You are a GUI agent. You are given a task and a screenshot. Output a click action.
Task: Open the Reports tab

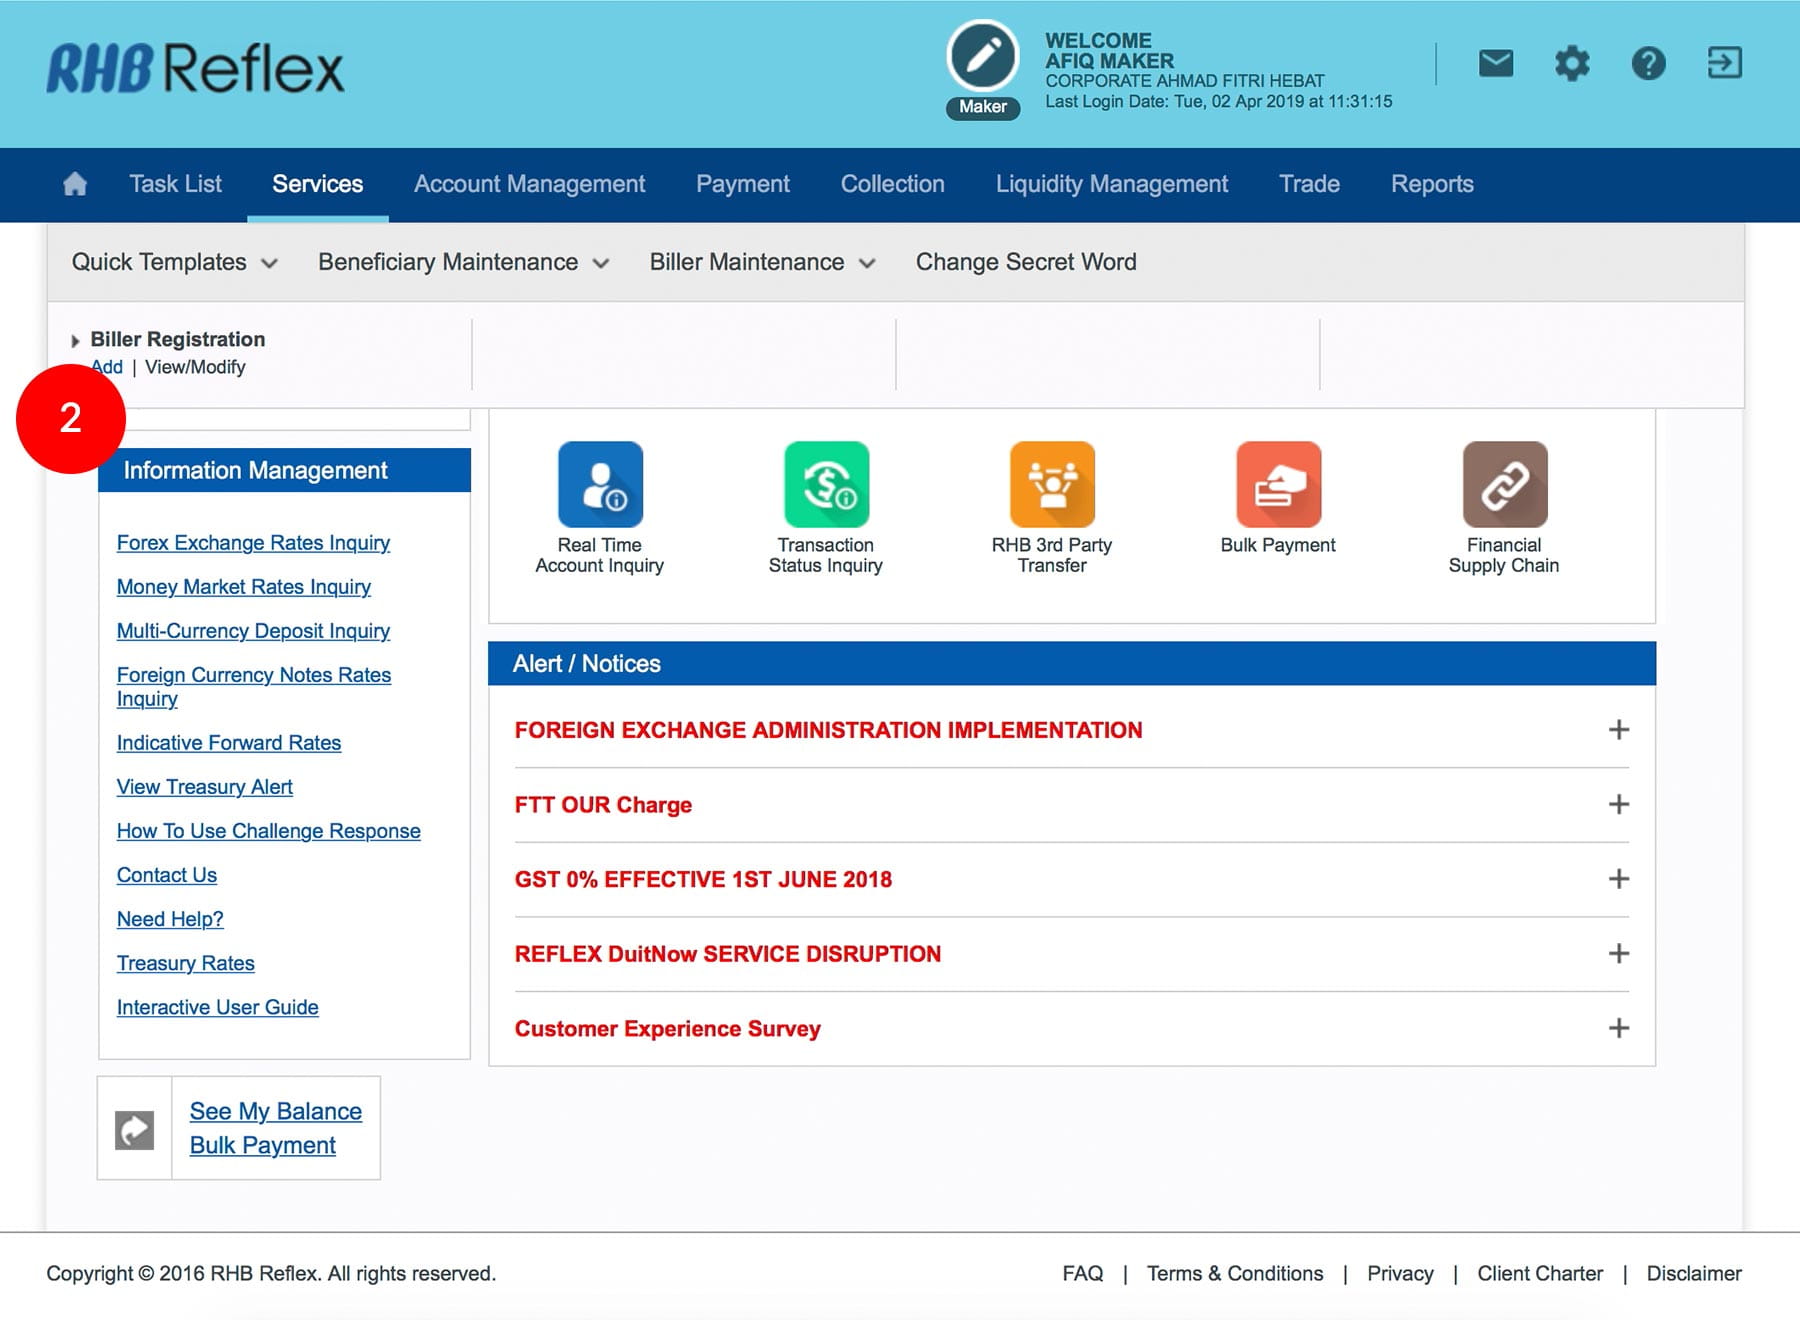point(1432,184)
